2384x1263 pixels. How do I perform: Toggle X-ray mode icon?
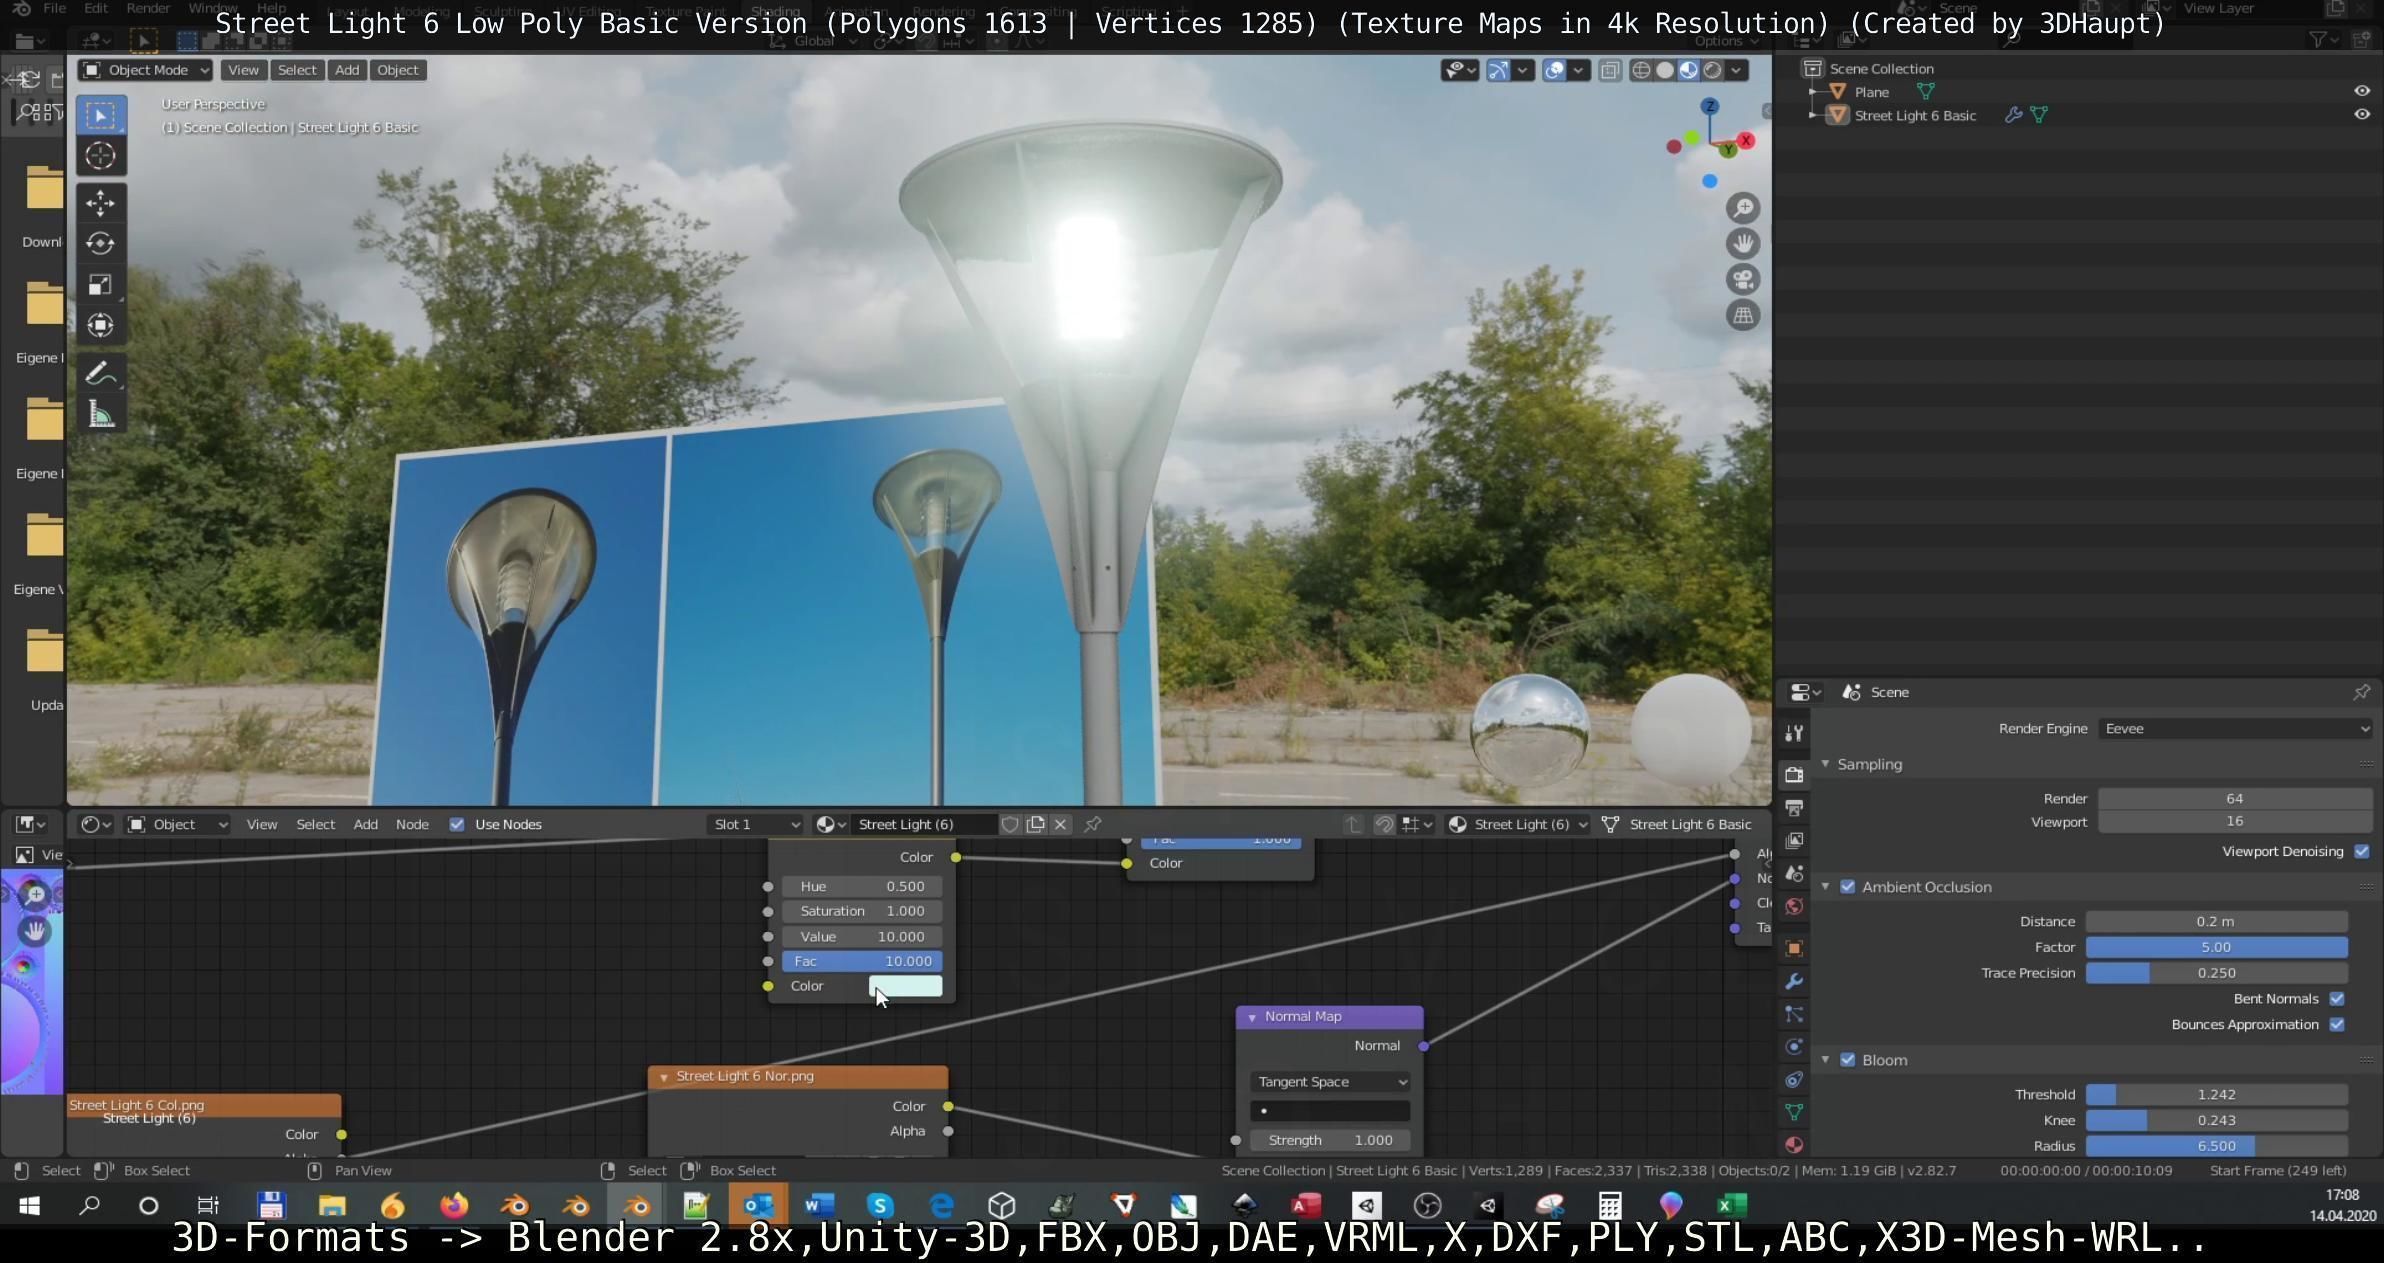pos(1610,70)
